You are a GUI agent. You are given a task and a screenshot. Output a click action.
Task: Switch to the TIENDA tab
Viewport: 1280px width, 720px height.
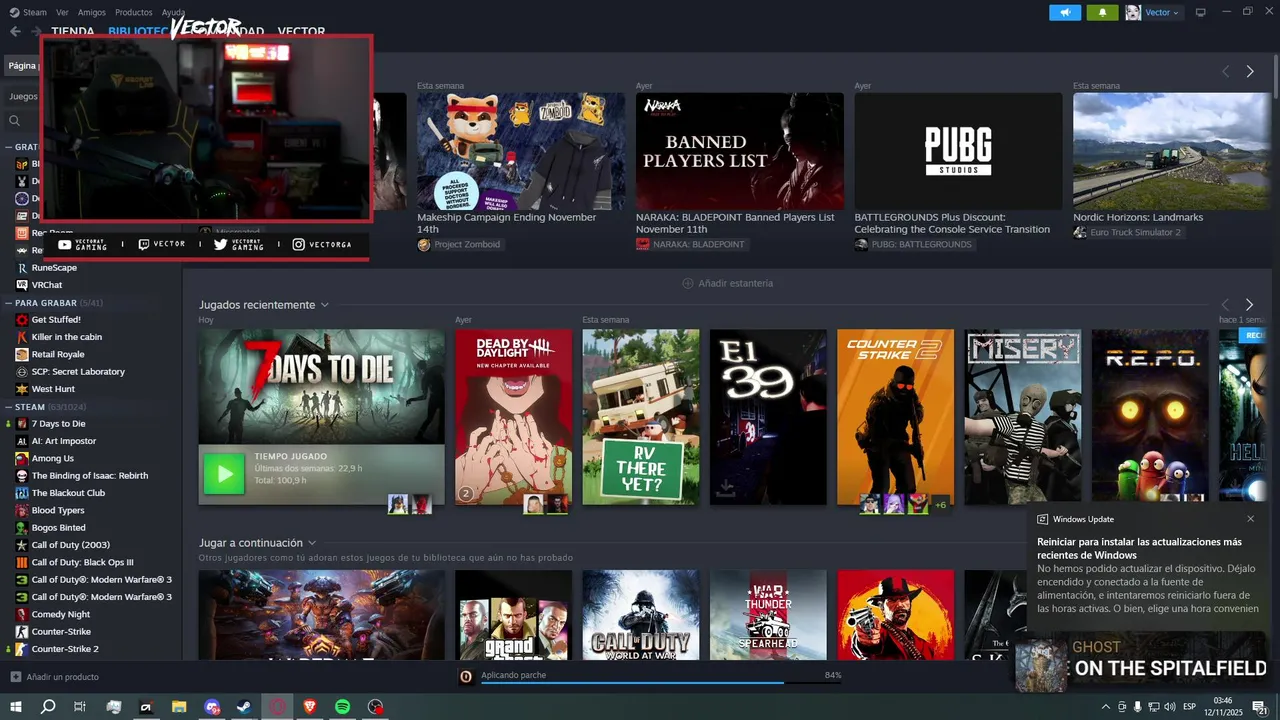coord(72,31)
